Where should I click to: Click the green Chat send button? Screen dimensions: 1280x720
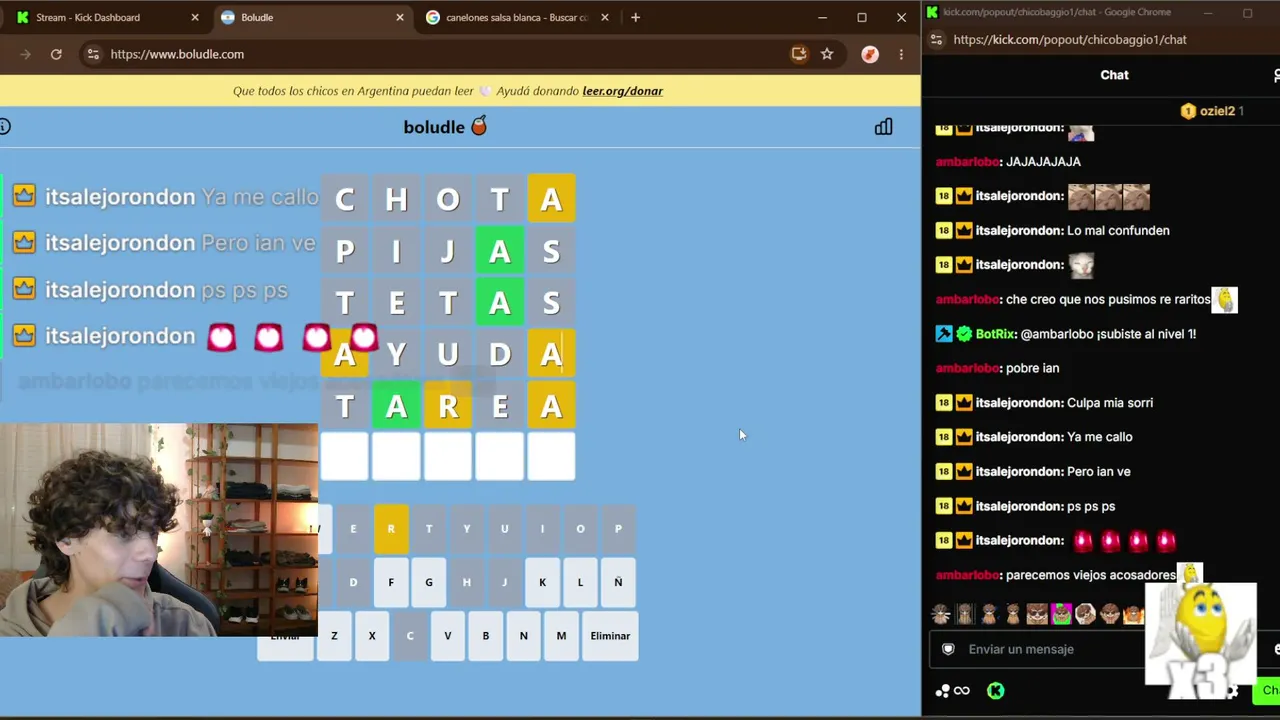pos(1268,690)
